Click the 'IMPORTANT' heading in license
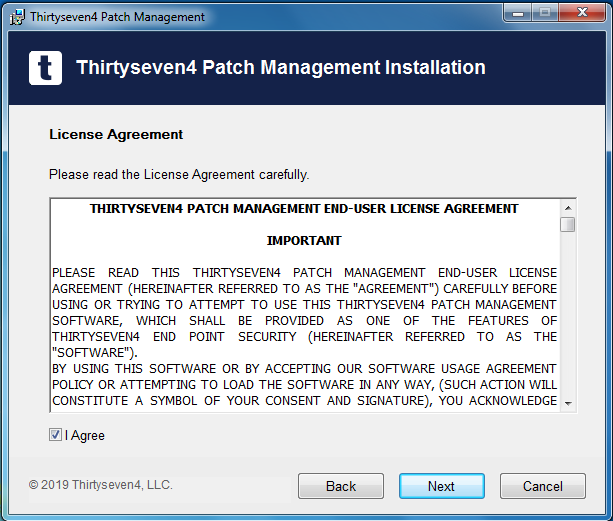The image size is (613, 521). click(x=304, y=241)
